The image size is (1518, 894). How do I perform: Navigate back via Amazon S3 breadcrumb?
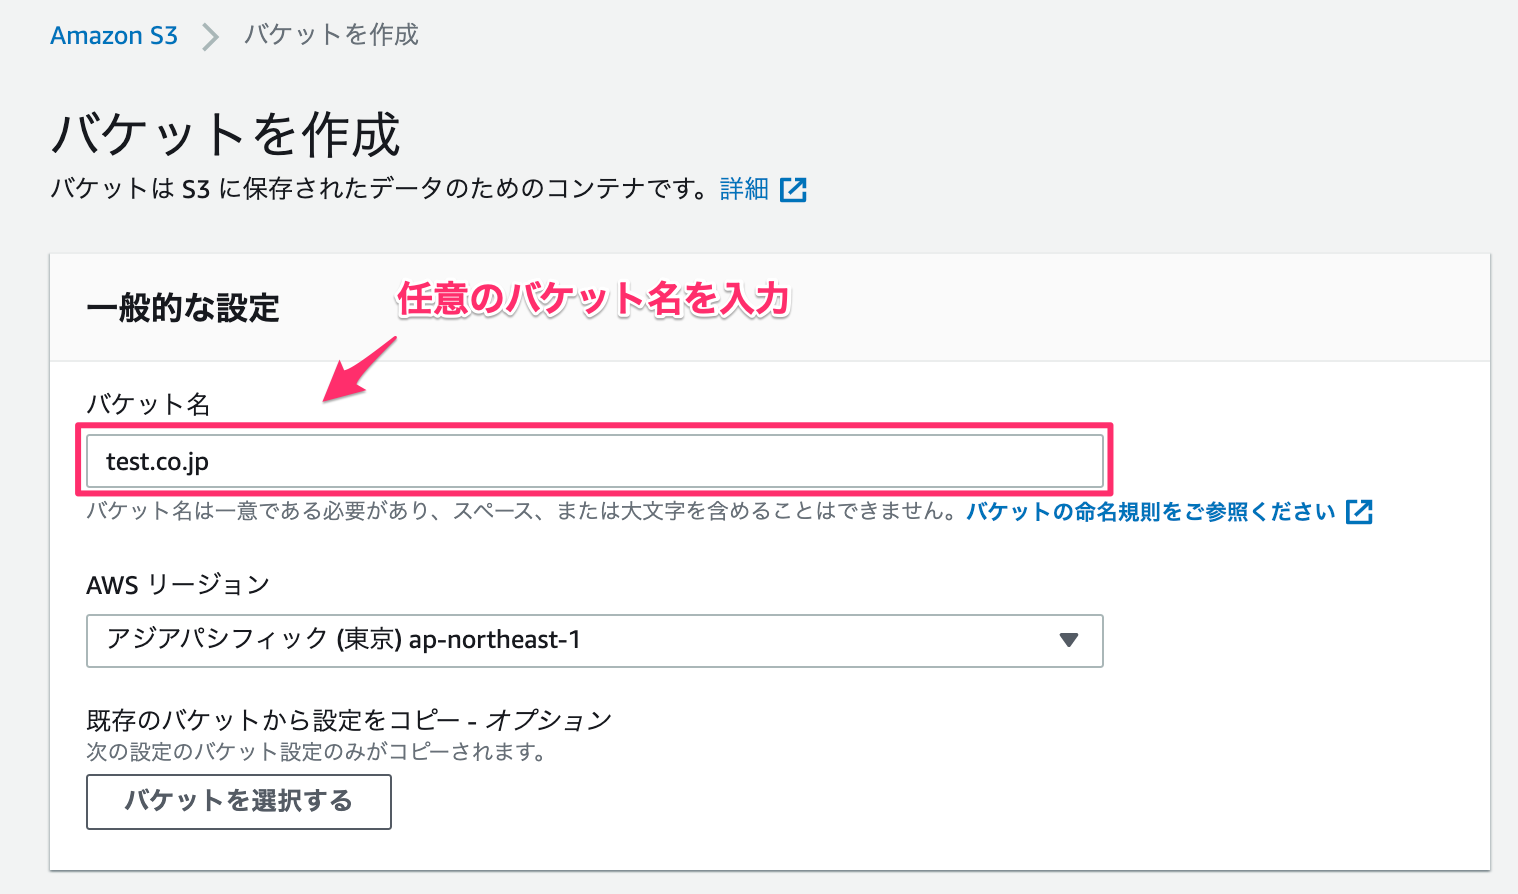point(113,35)
